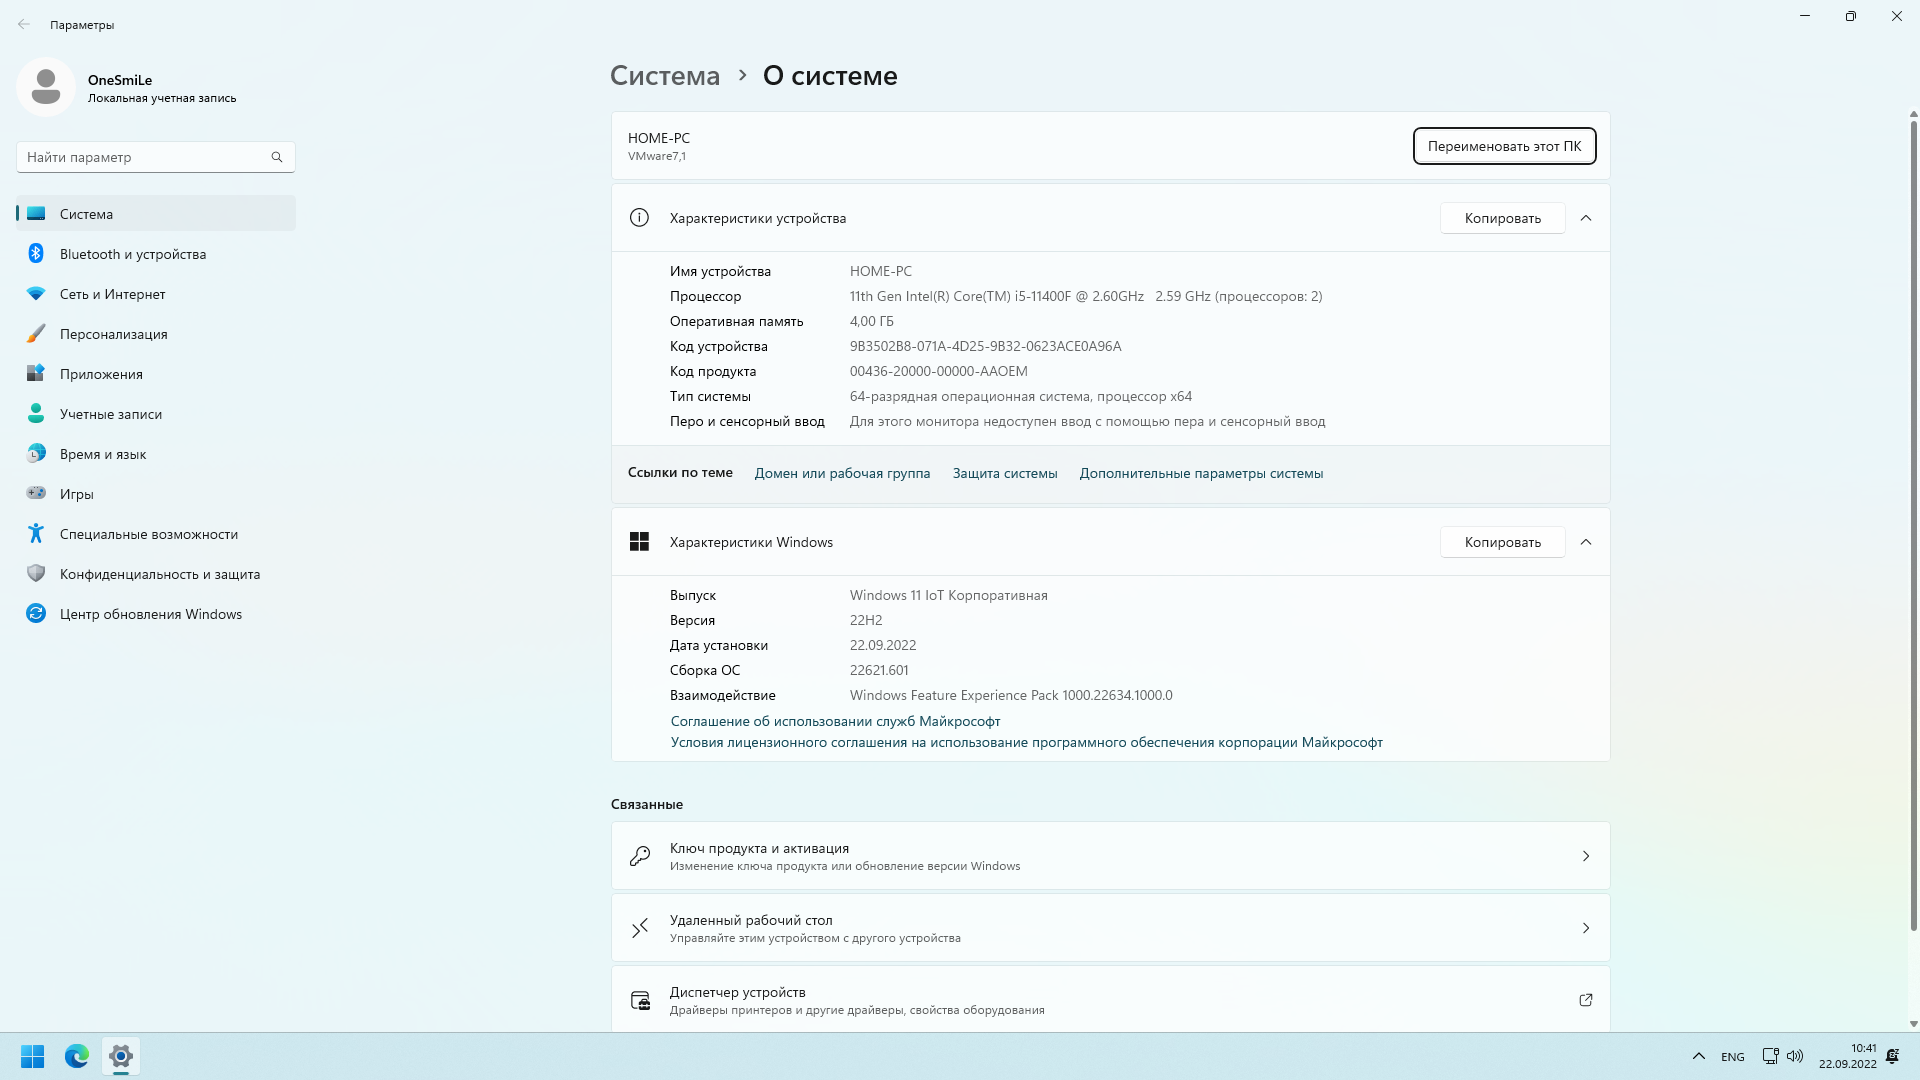Click the taskbar volume icon
Image resolution: width=1920 pixels, height=1080 pixels.
1795,1056
